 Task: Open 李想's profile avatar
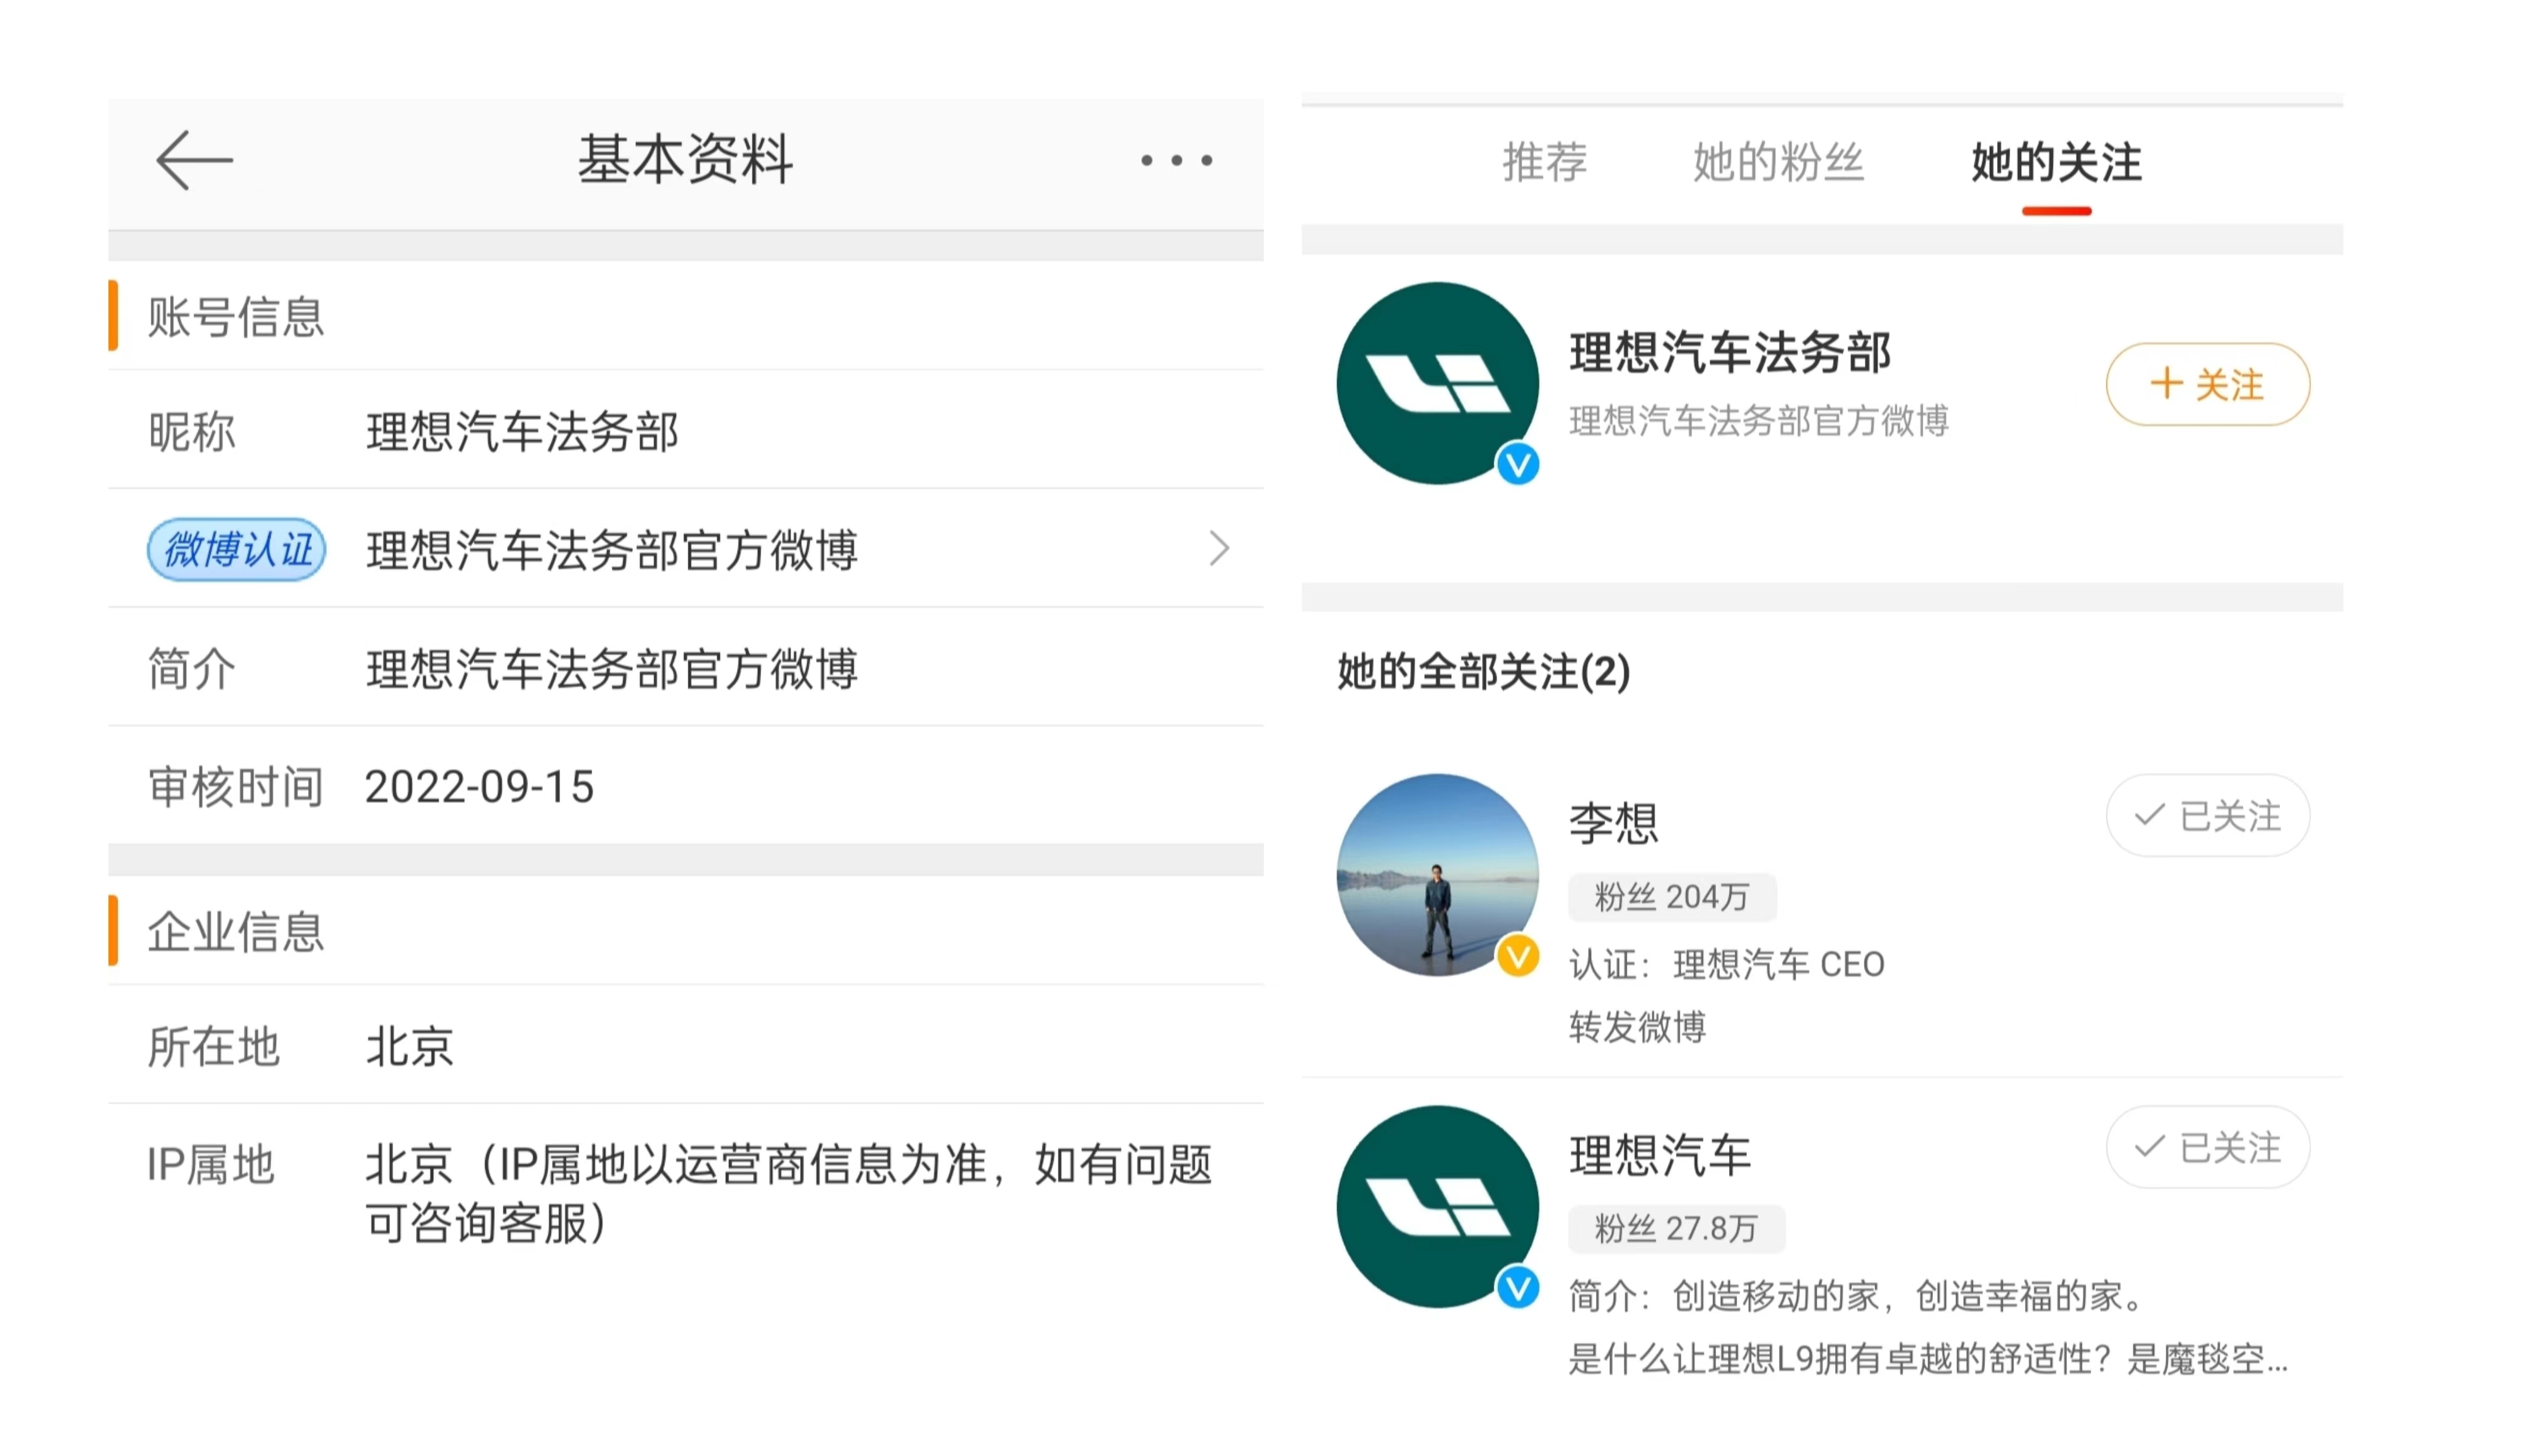pyautogui.click(x=1437, y=875)
